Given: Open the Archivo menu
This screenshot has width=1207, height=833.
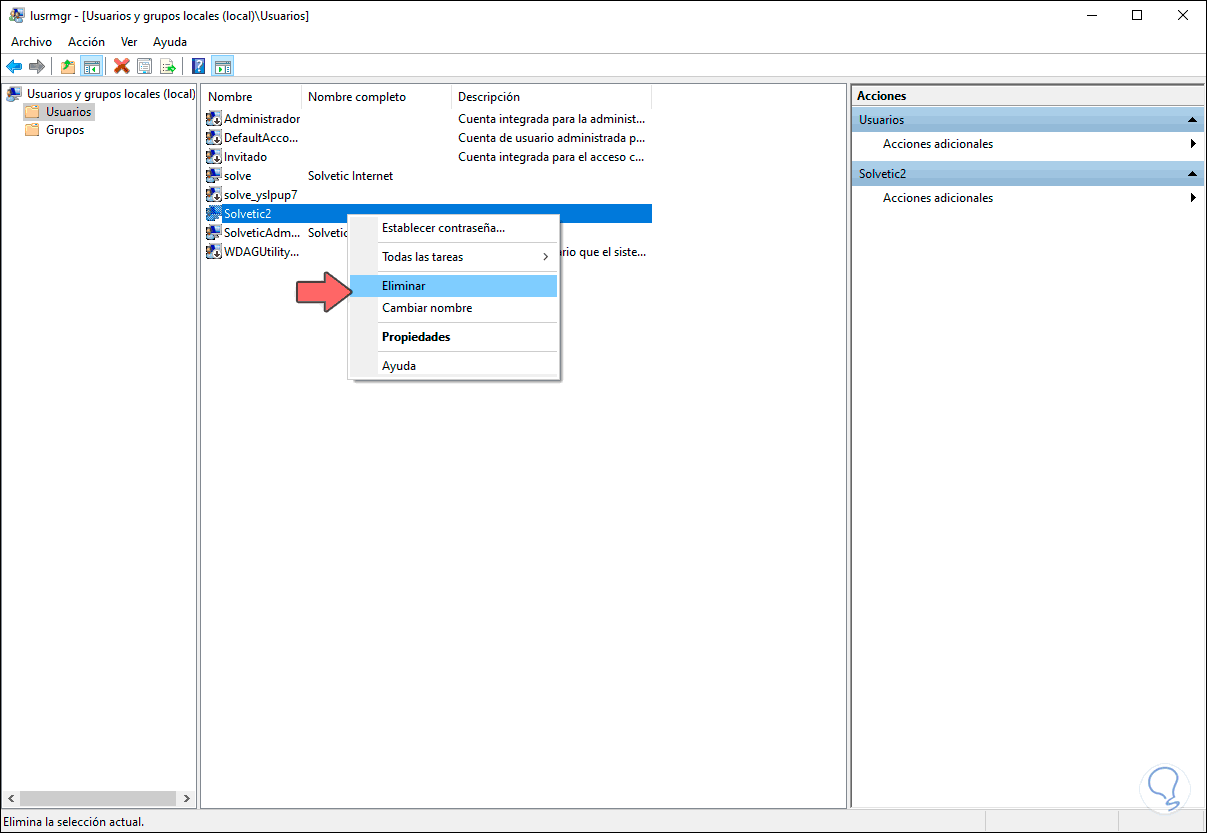Looking at the screenshot, I should (31, 42).
